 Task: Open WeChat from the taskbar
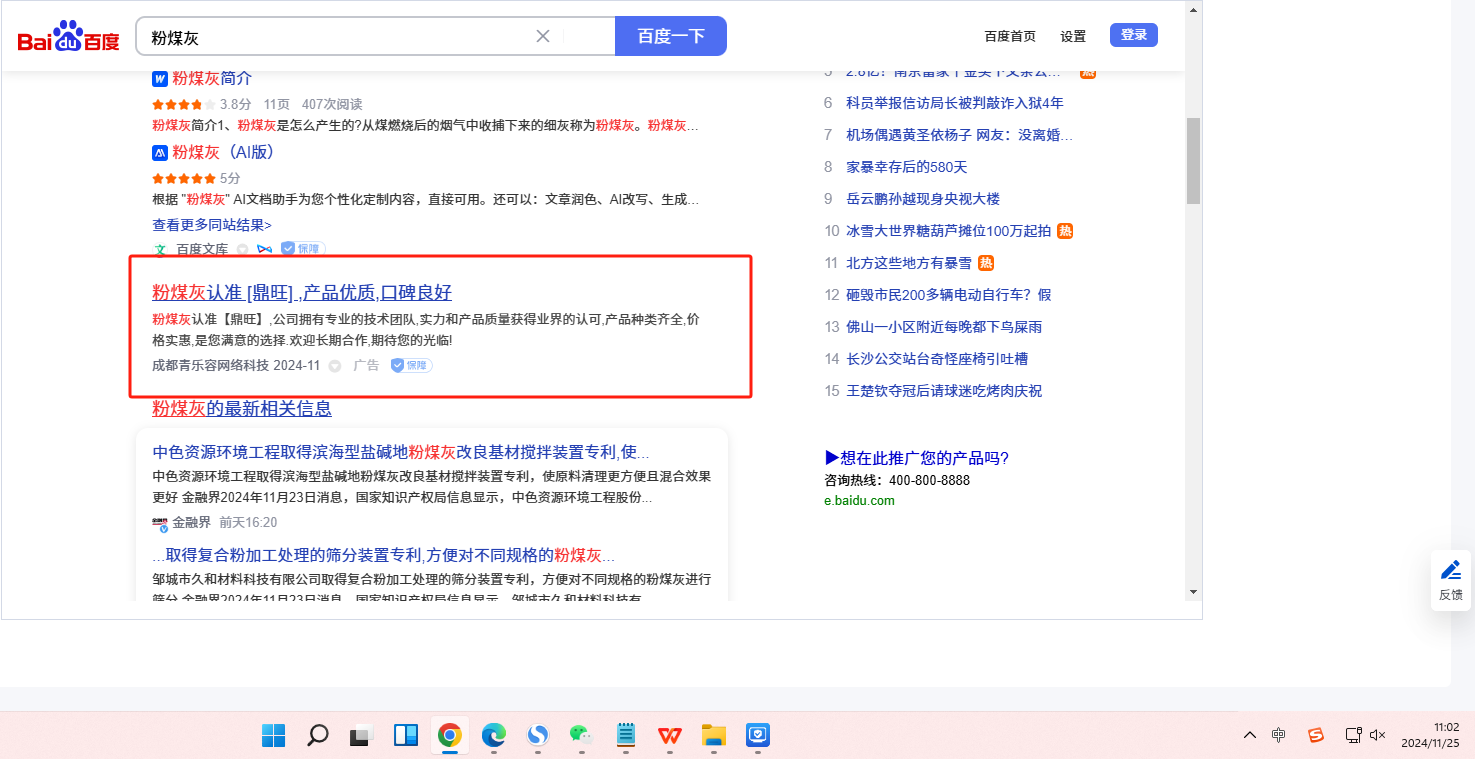click(581, 736)
